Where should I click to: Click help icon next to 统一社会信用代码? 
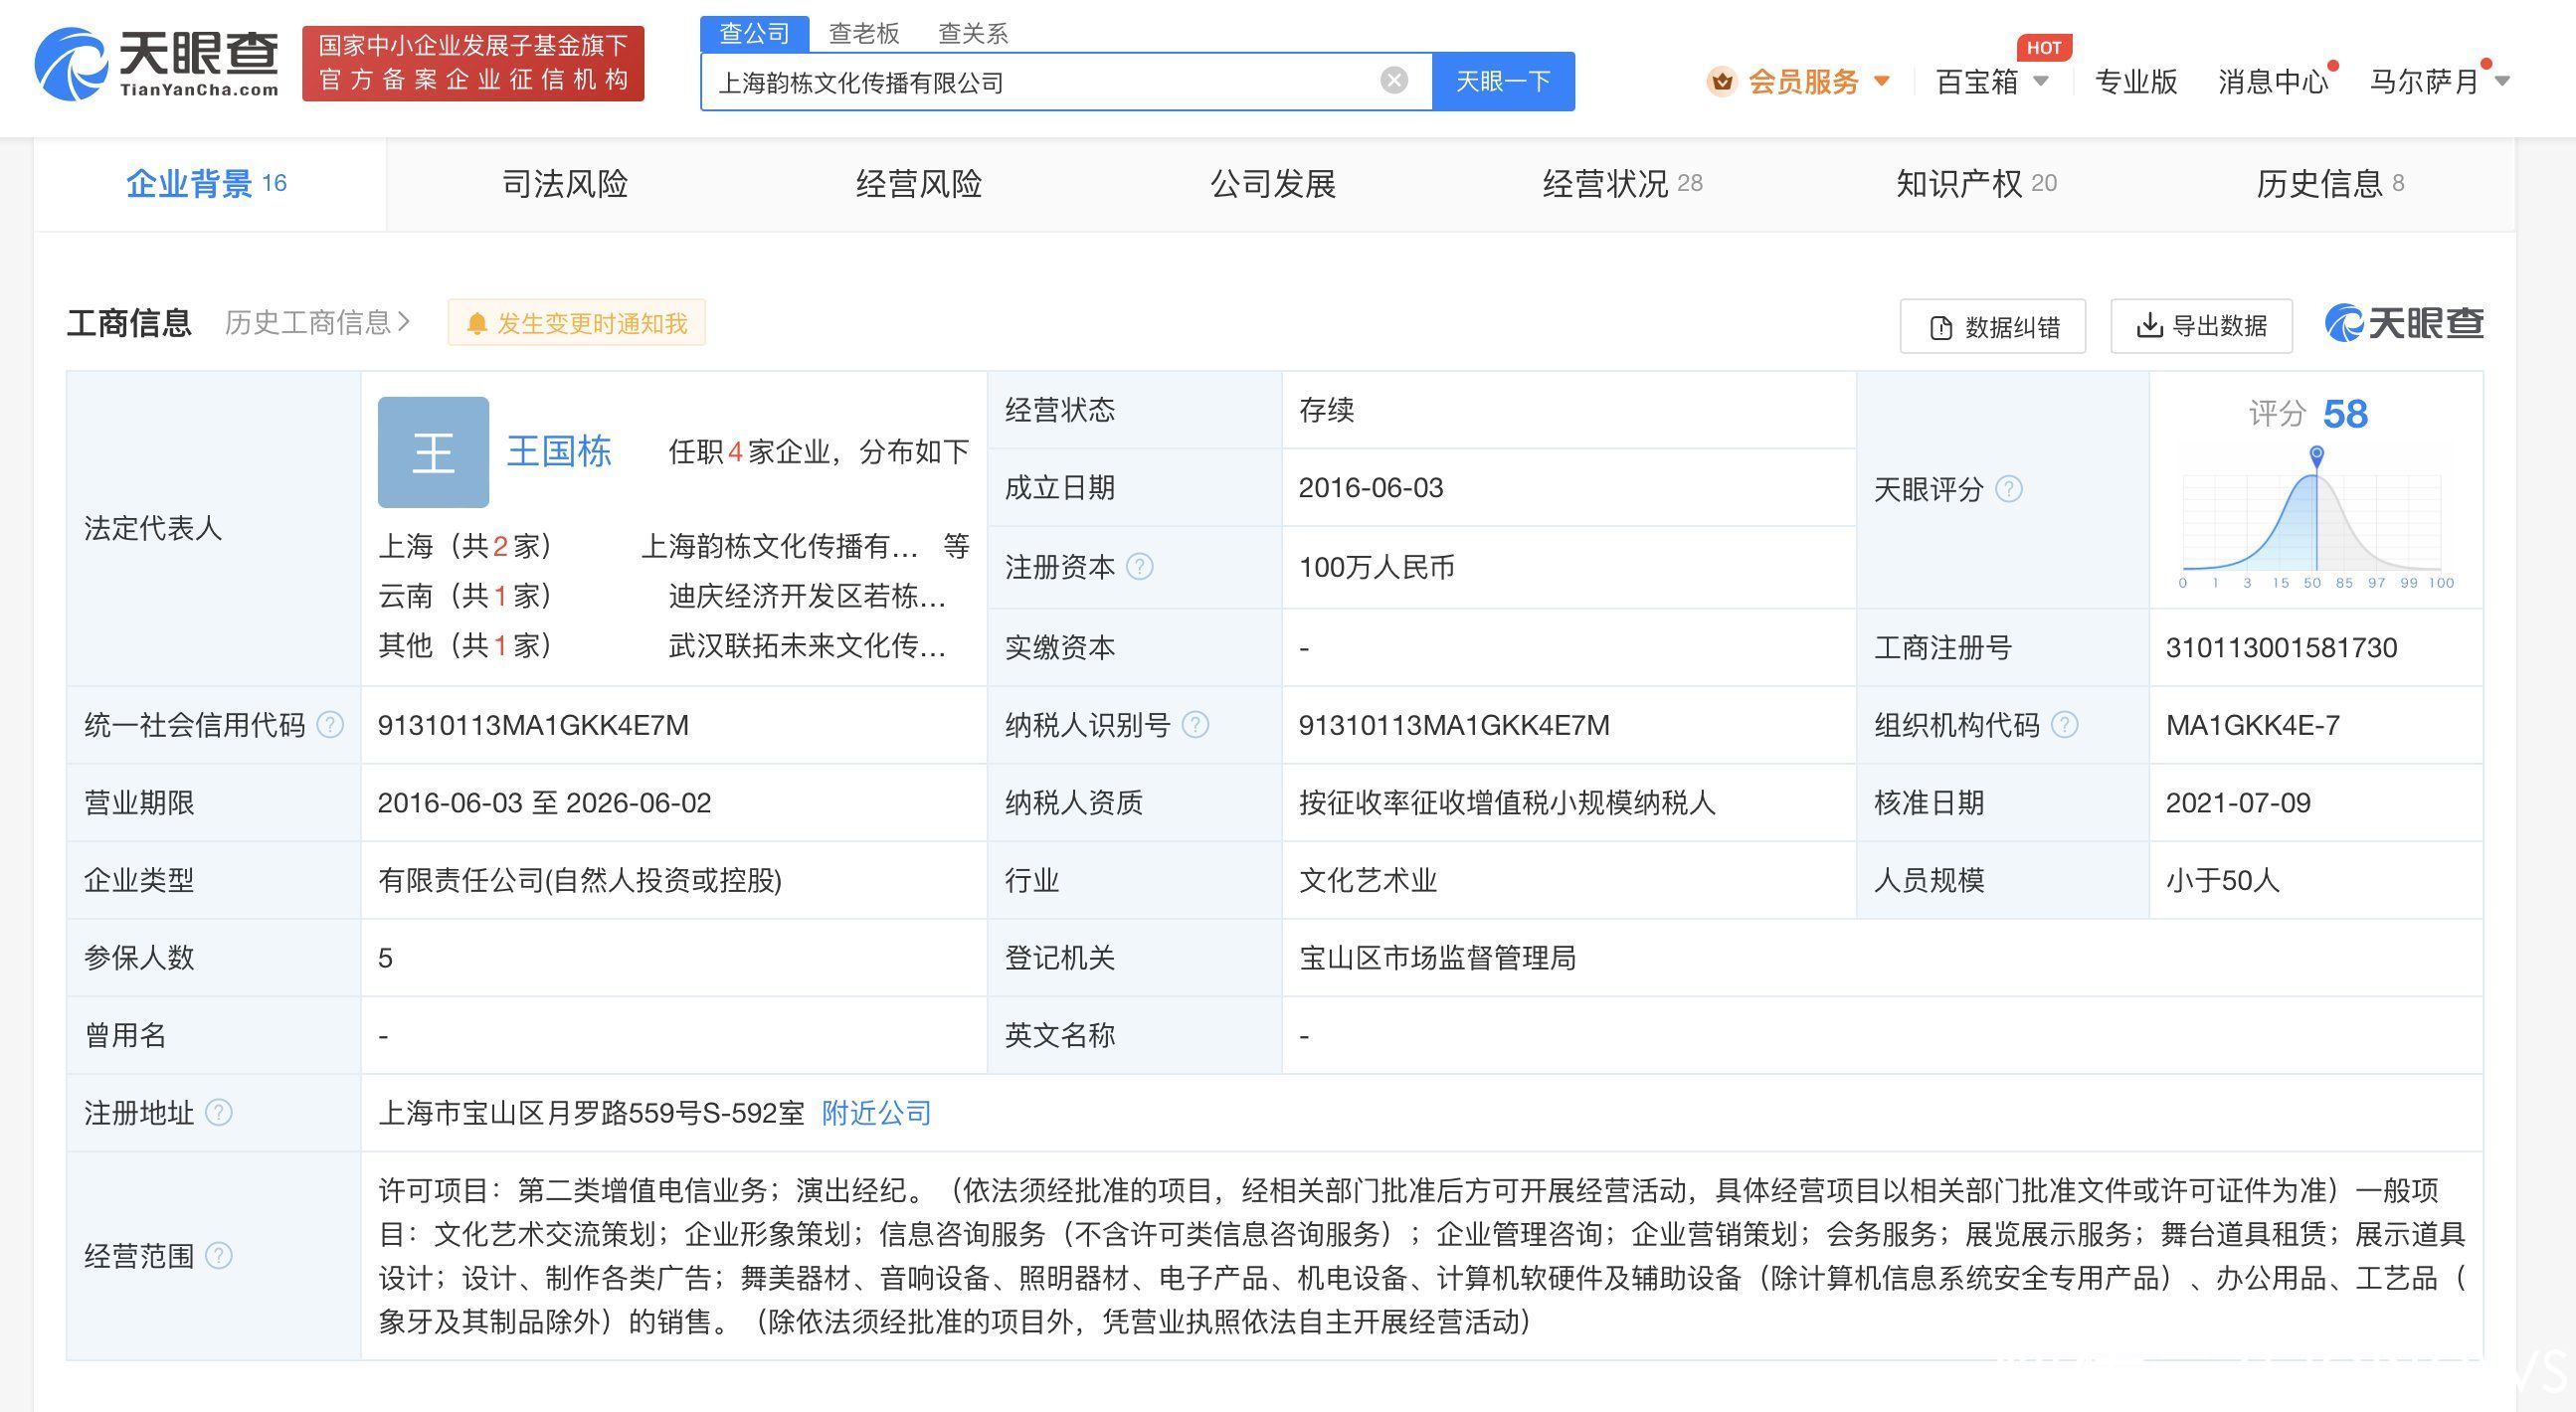(x=330, y=725)
